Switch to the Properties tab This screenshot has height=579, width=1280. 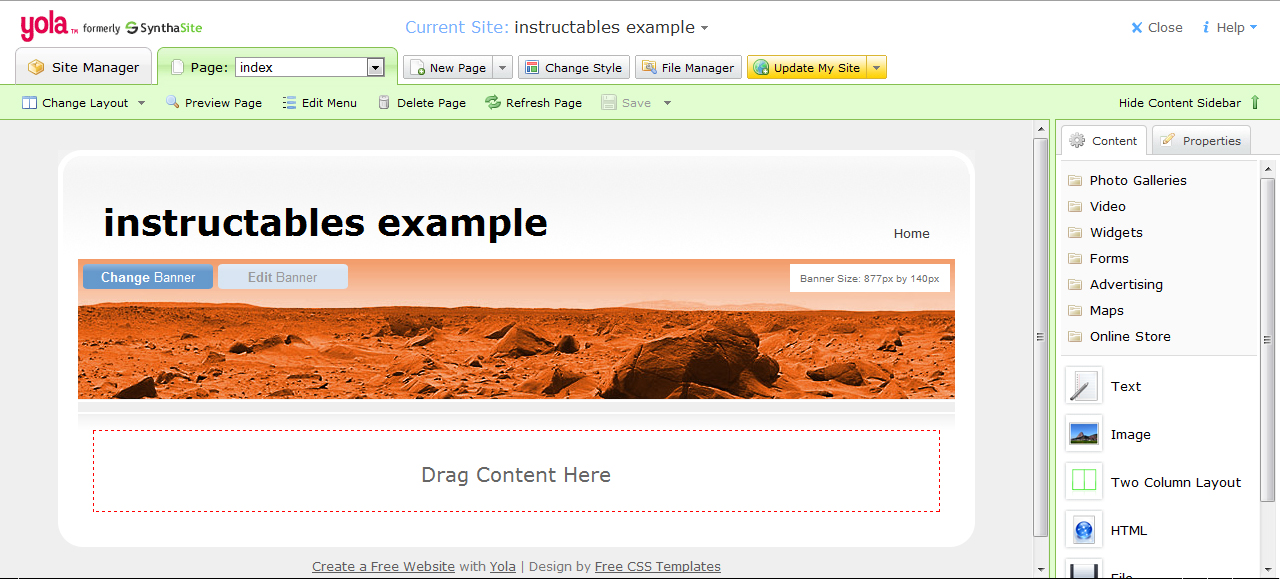[1201, 140]
